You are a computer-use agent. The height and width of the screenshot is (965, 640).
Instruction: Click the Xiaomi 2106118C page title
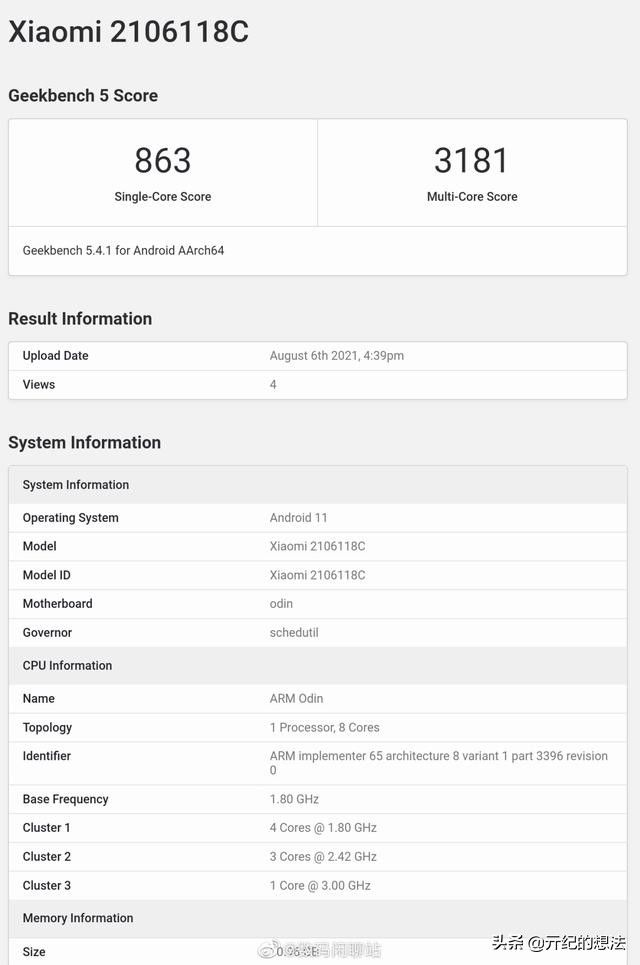pyautogui.click(x=128, y=32)
